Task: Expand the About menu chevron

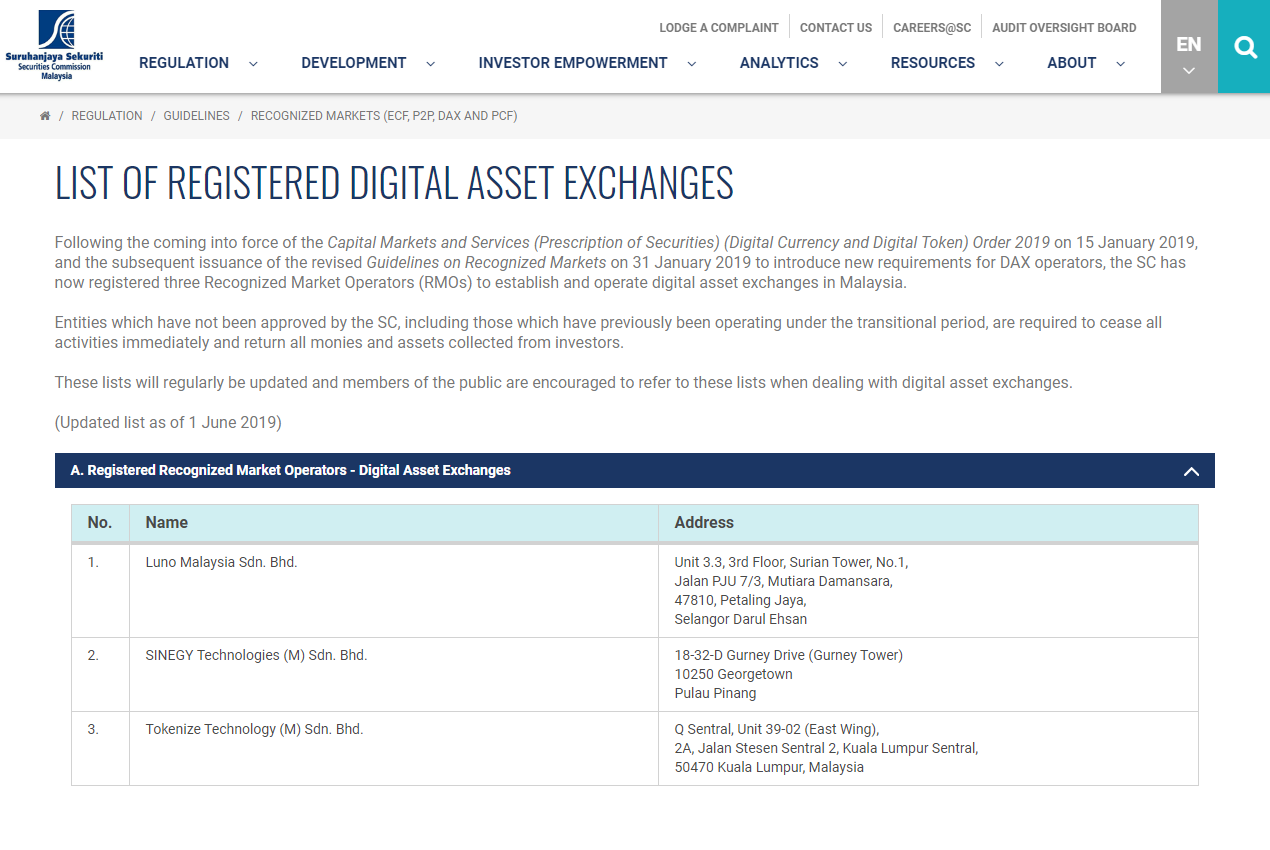Action: 1120,63
